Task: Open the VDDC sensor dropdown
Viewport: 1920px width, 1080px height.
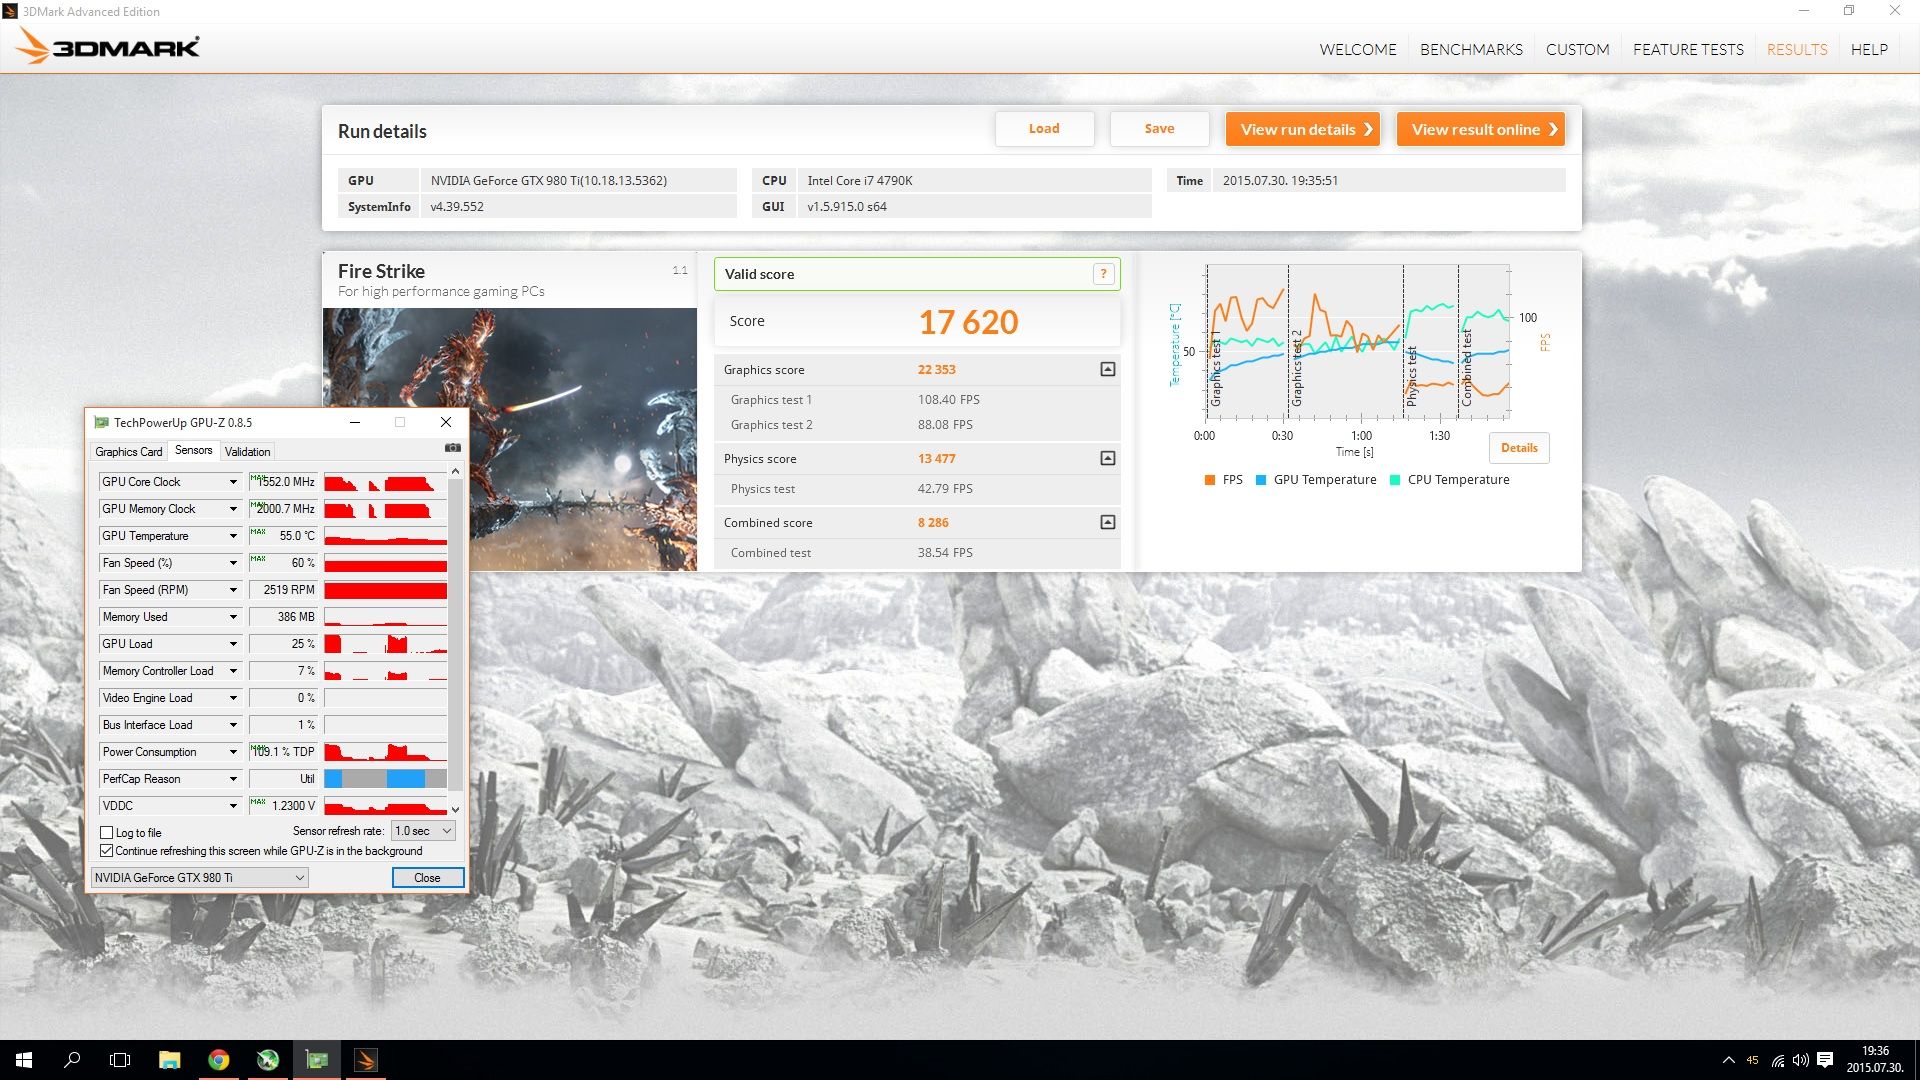Action: tap(233, 806)
